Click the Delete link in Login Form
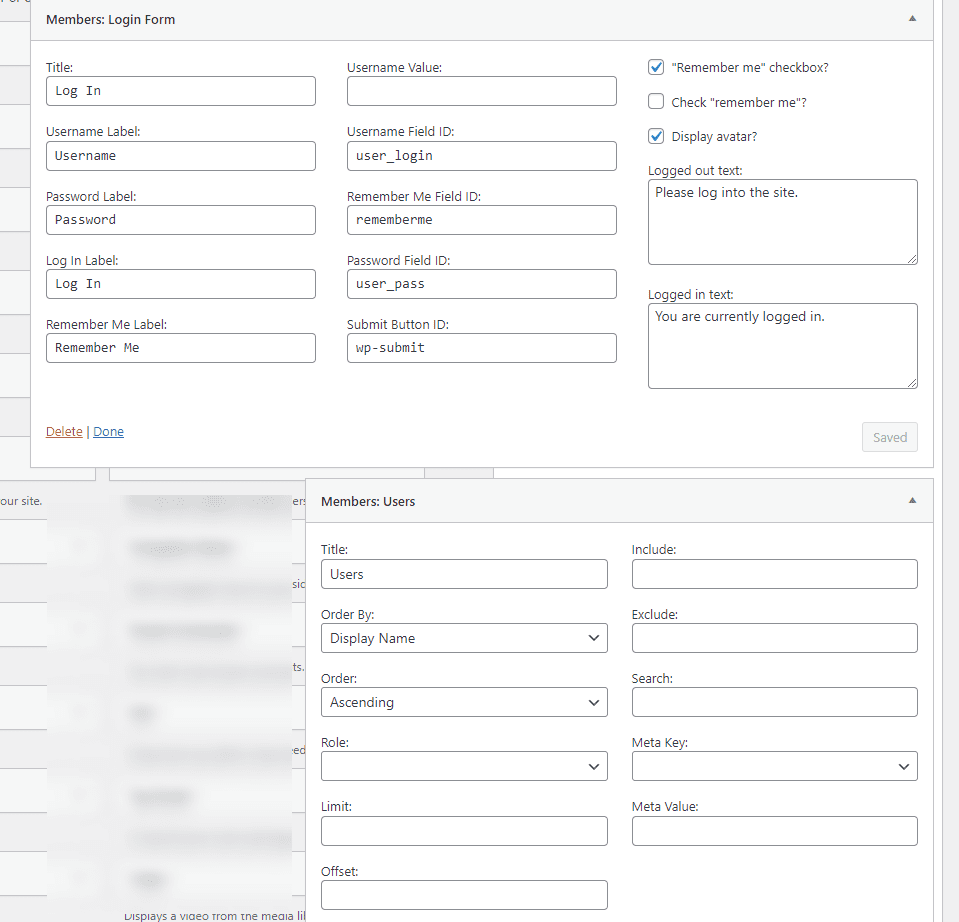This screenshot has height=922, width=959. [64, 432]
